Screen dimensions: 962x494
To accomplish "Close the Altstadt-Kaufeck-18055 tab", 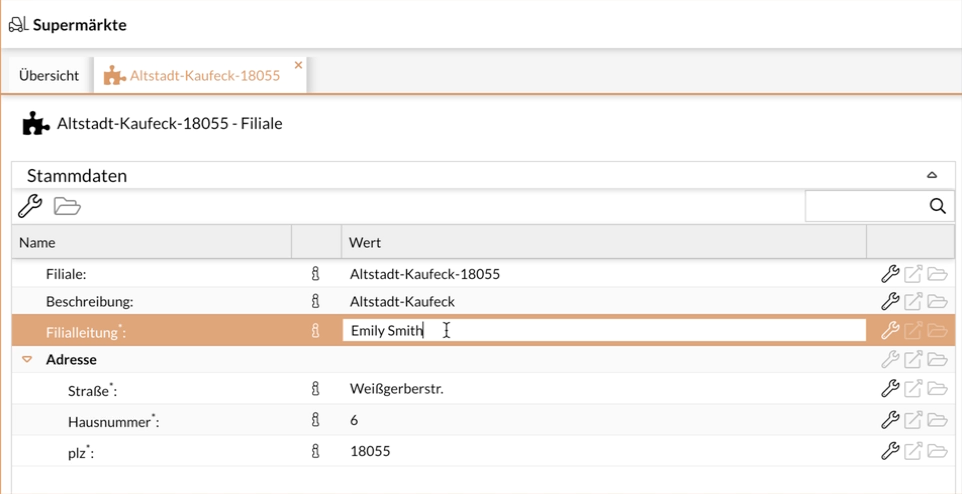I will coord(298,65).
